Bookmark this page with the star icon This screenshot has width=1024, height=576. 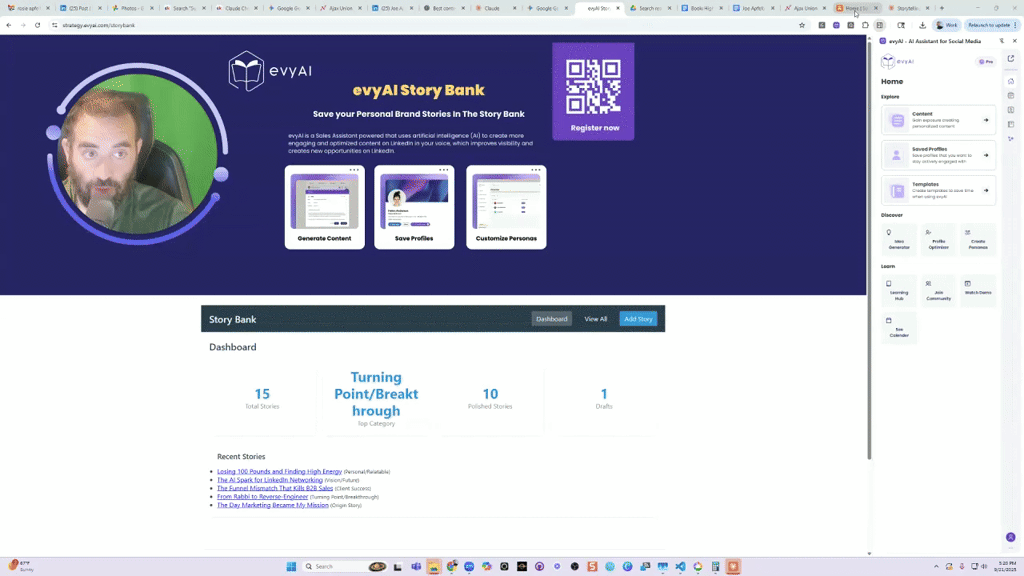tap(802, 25)
